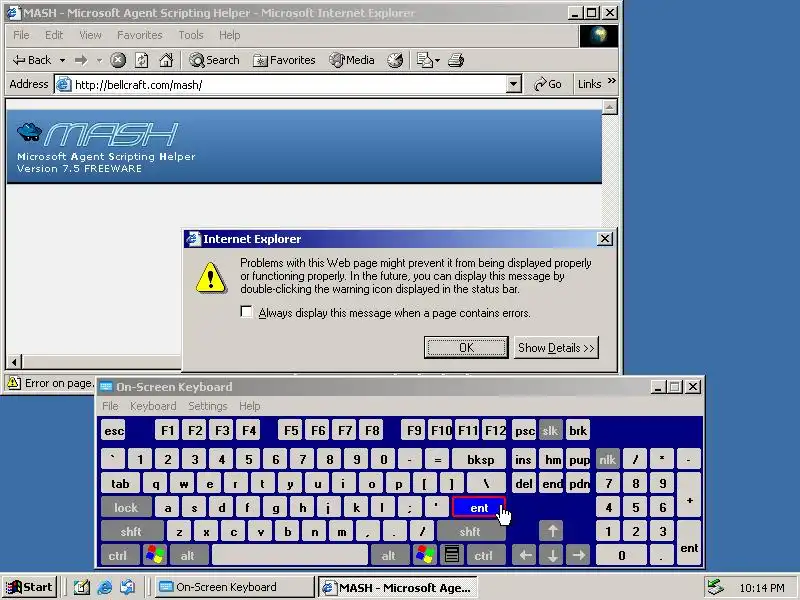Open Favorites panel from IE toolbar
This screenshot has width=800, height=600.
(284, 60)
